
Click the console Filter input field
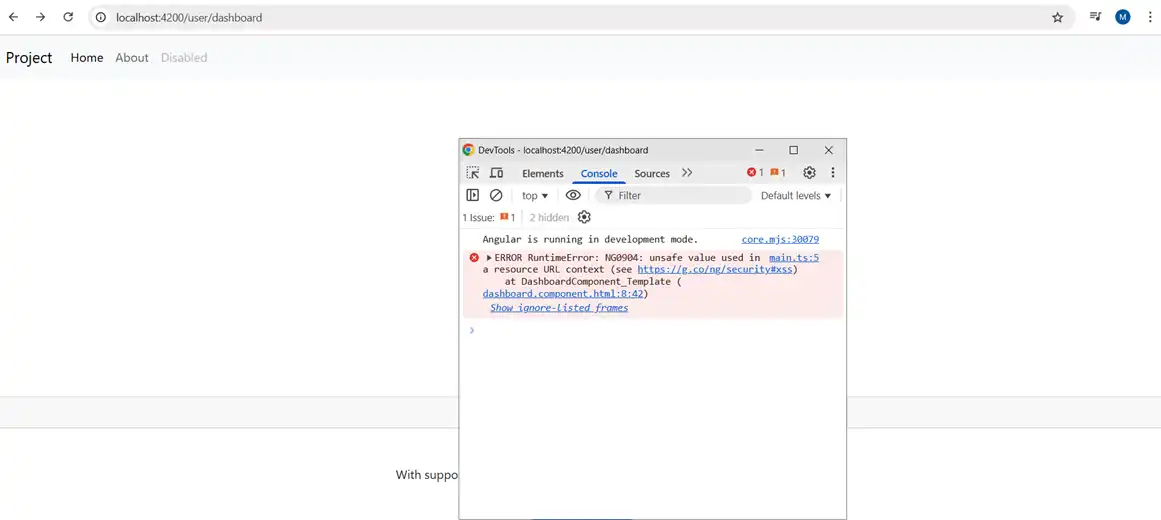click(x=680, y=196)
